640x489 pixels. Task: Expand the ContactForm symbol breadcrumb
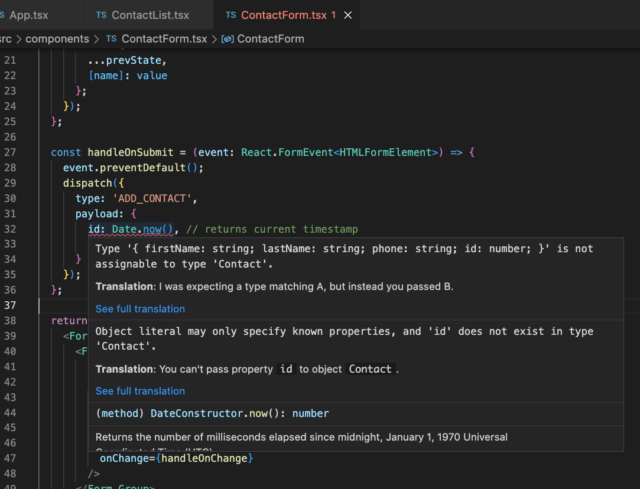(270, 38)
